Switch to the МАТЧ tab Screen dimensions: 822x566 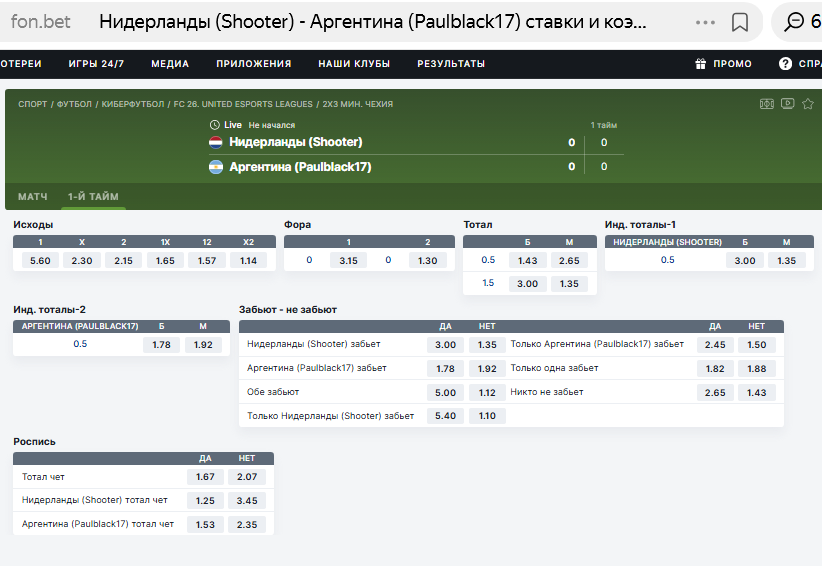[x=33, y=197]
